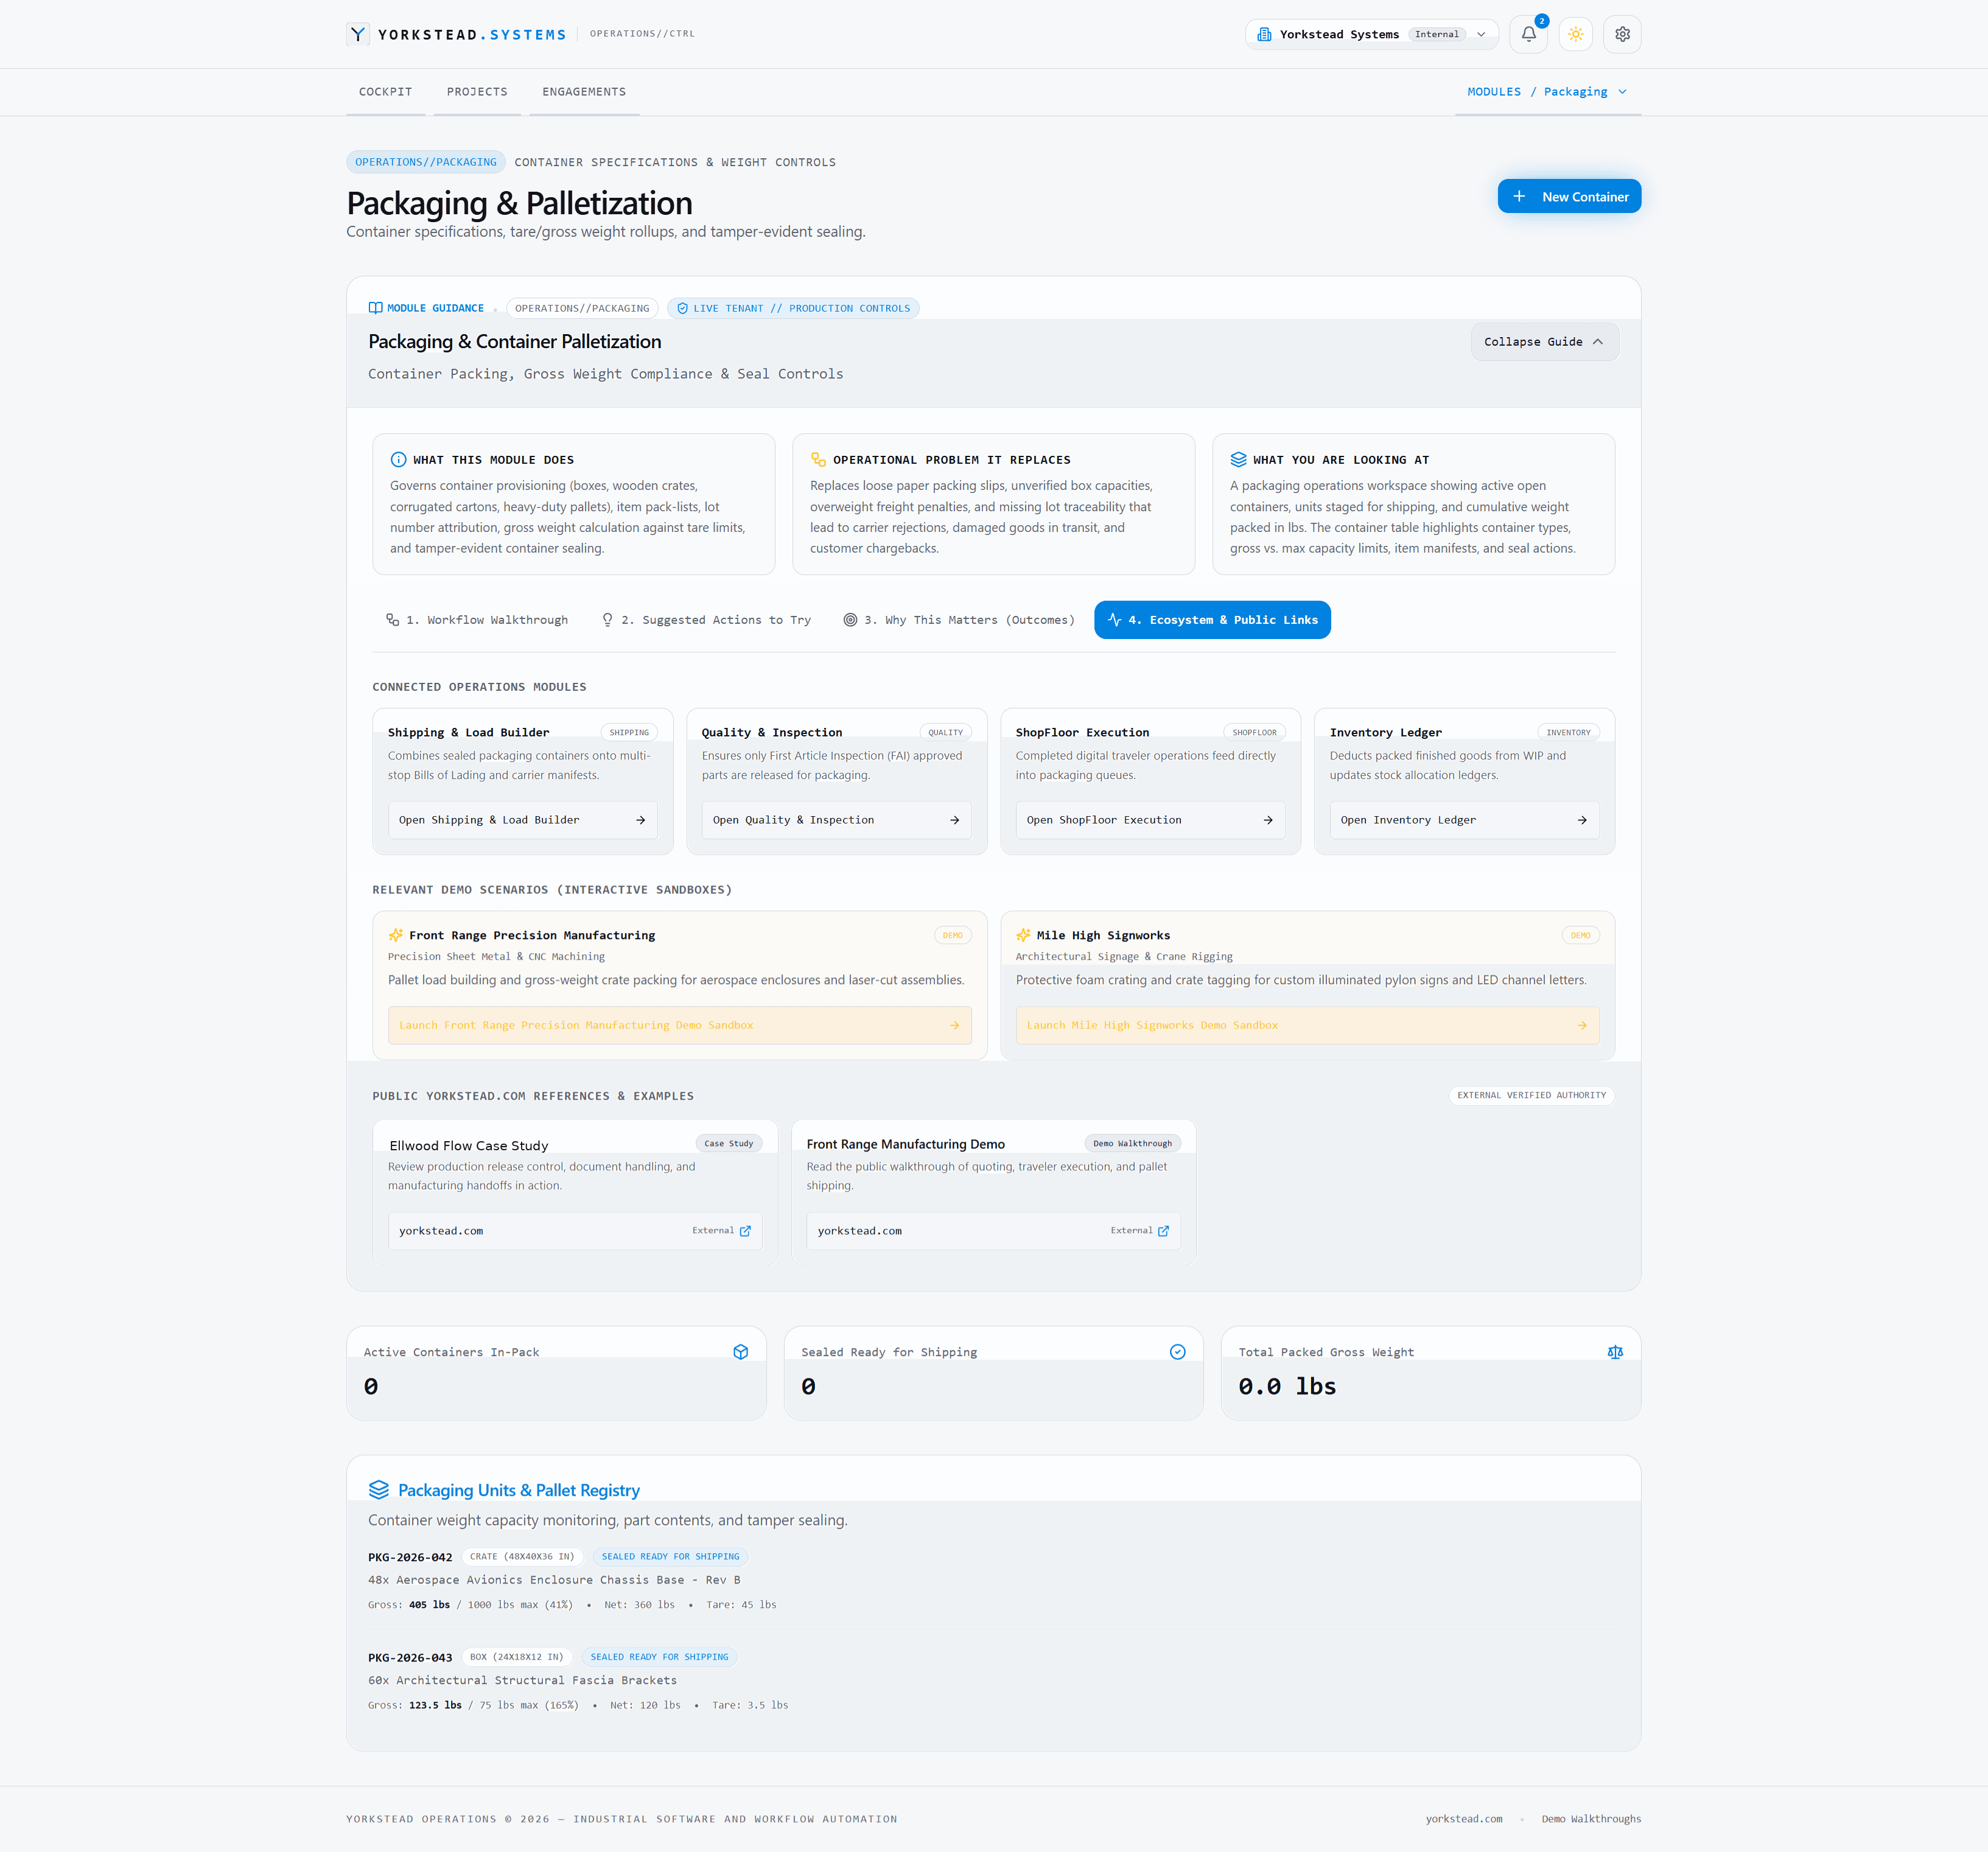Switch to the Cockpit tab
This screenshot has height=1852, width=1988.
386,92
